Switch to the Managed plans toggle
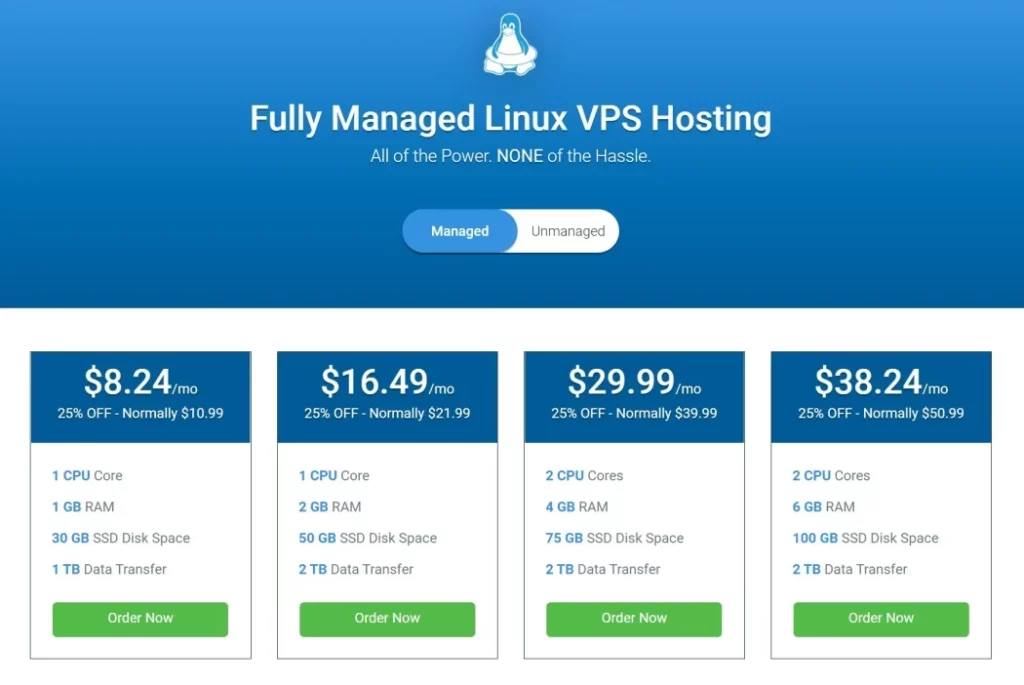The width and height of the screenshot is (1024, 685). (460, 231)
